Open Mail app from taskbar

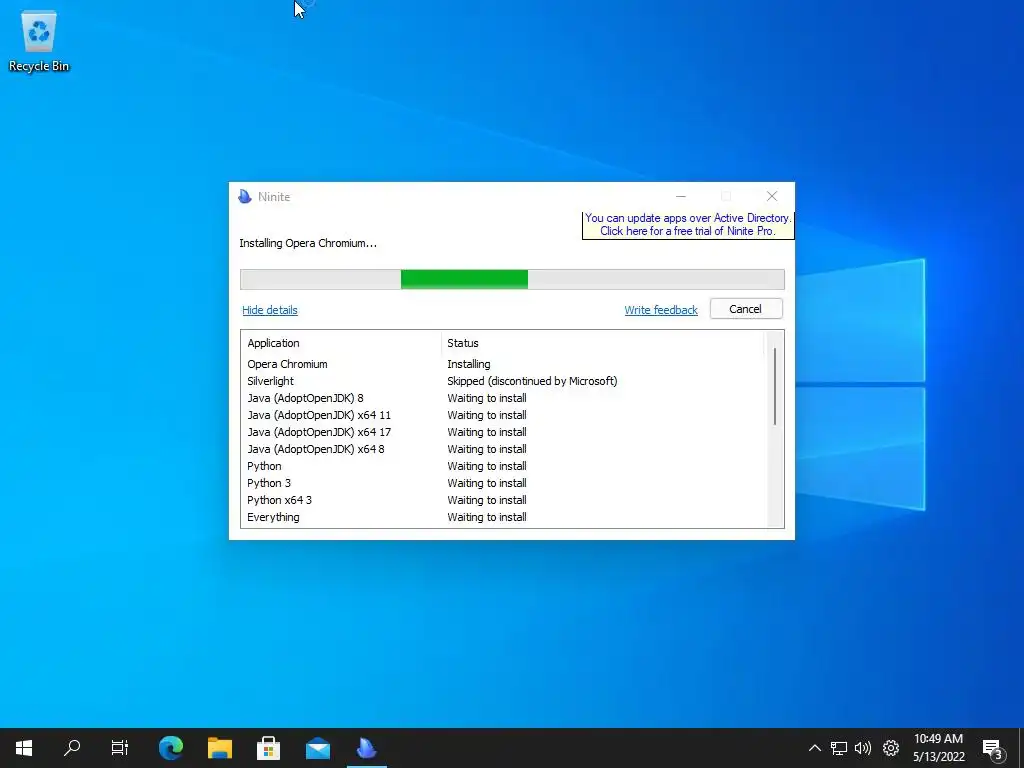click(x=318, y=748)
